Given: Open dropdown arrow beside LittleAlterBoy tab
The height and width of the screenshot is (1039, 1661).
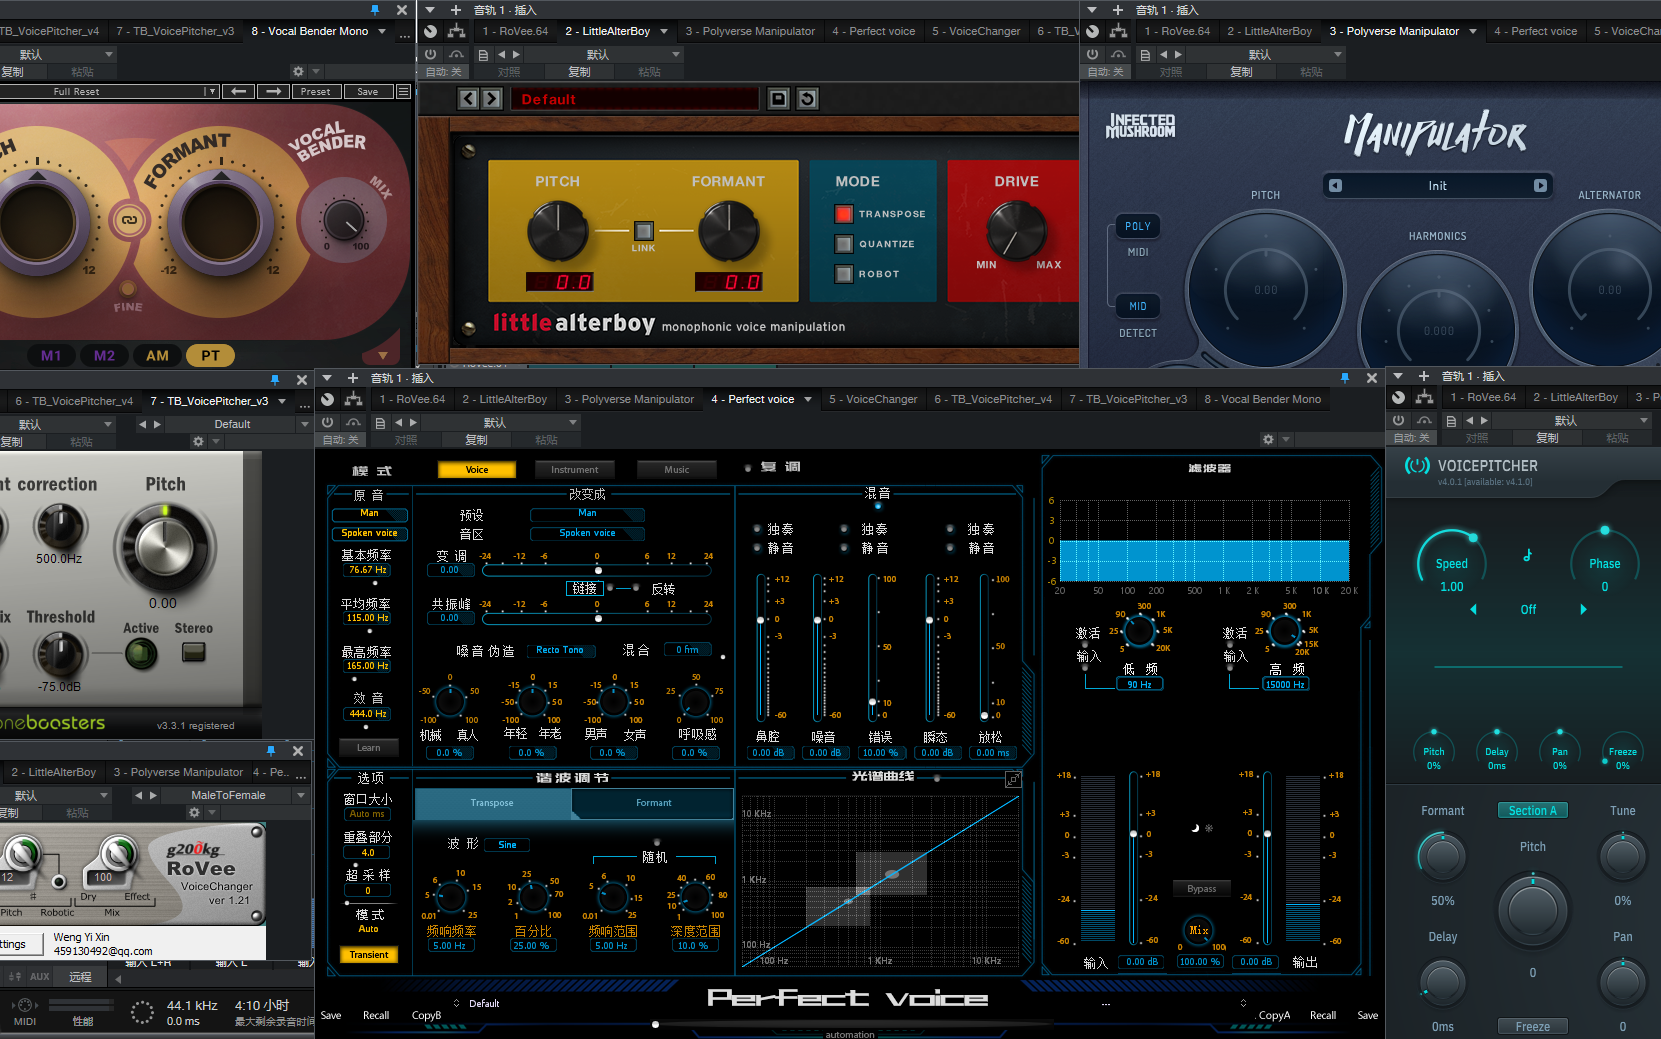Looking at the screenshot, I should [x=664, y=31].
